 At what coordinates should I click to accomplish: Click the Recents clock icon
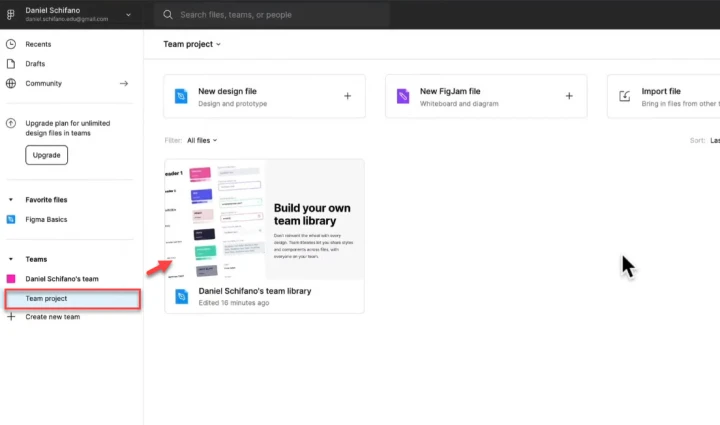point(11,44)
